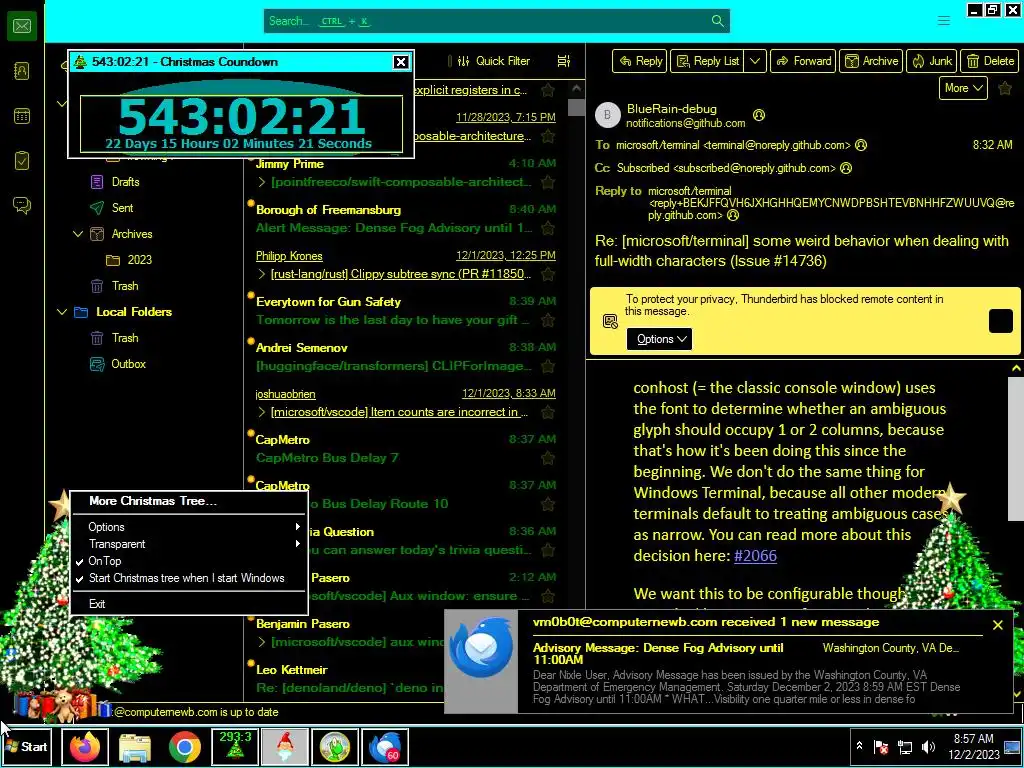Archive the open message
1024x768 pixels.
click(871, 61)
